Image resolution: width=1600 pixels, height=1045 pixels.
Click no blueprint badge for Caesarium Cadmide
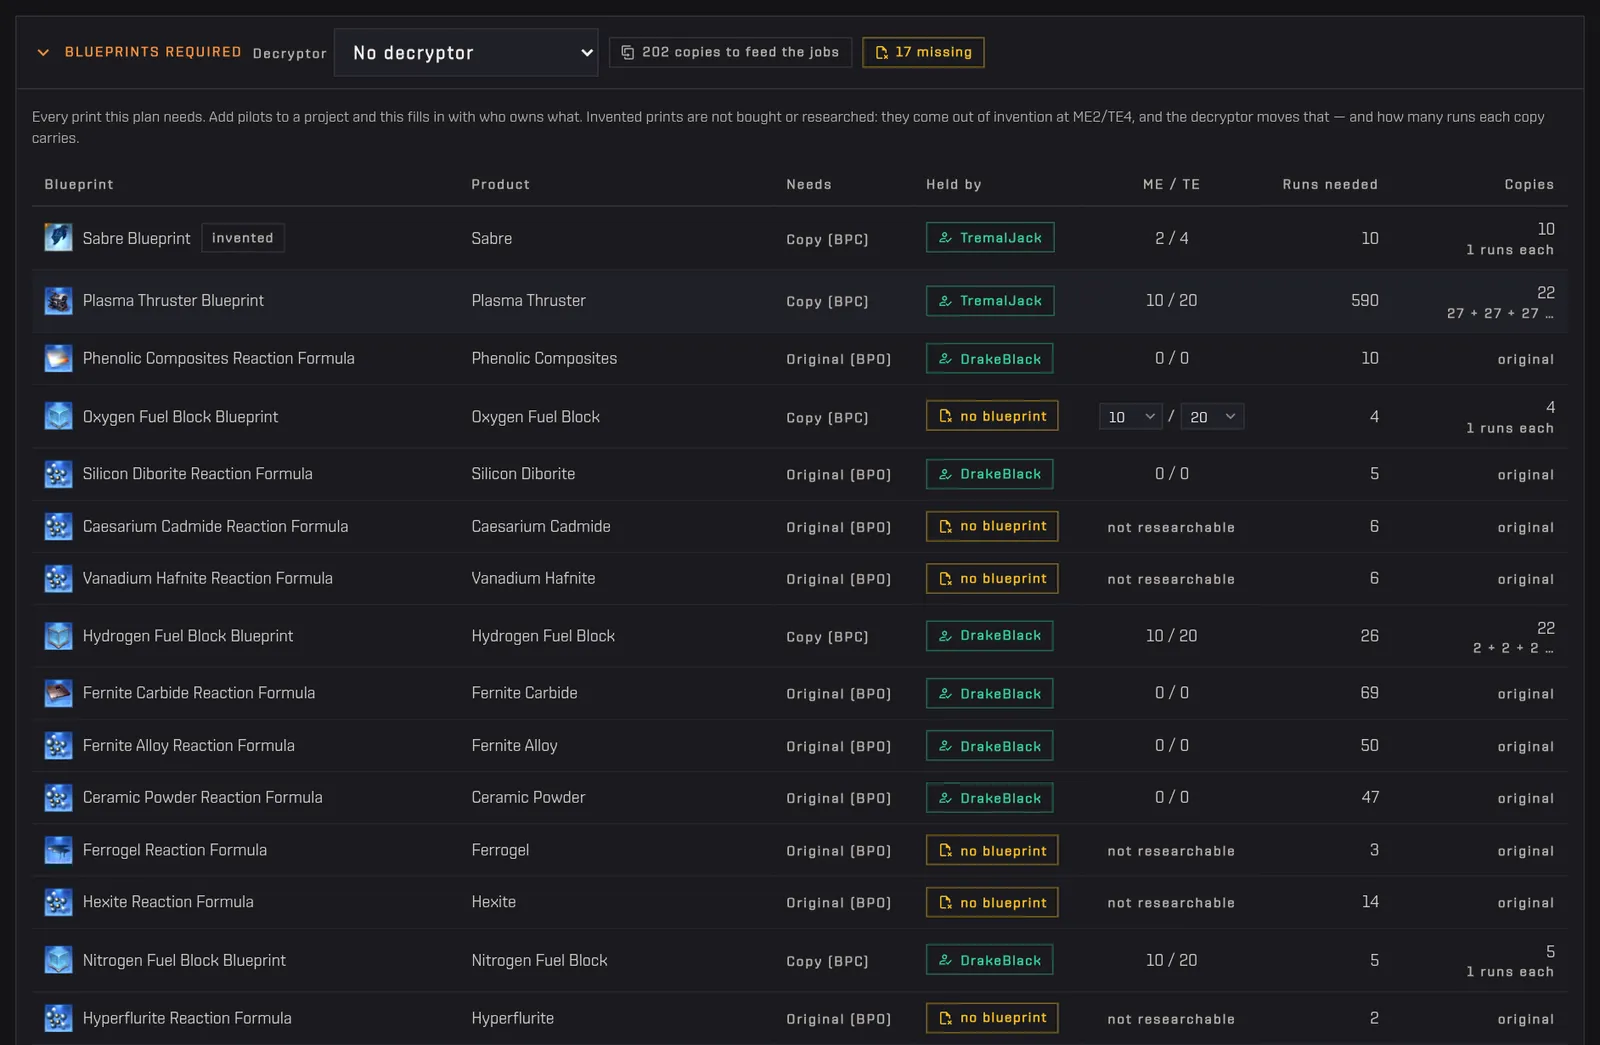[992, 526]
